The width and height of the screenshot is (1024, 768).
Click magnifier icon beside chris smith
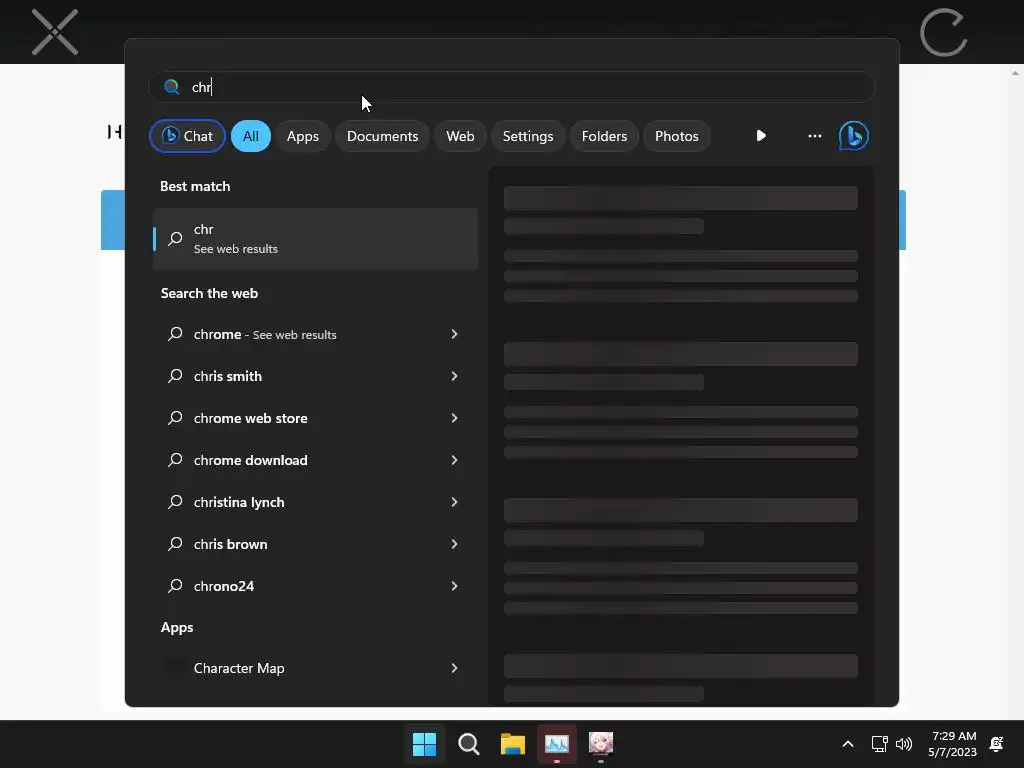[x=175, y=376]
